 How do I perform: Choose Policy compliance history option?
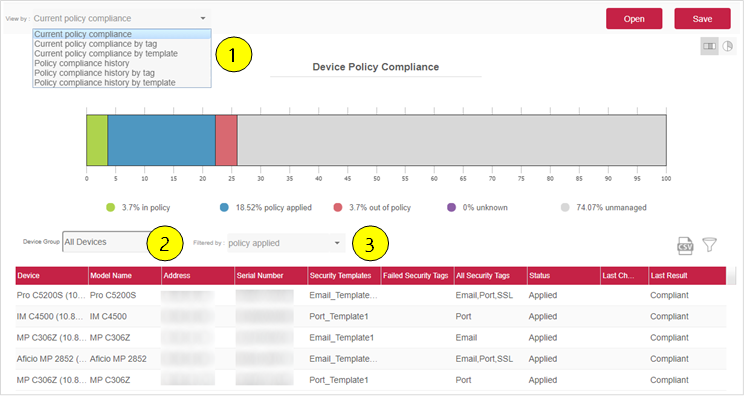tap(122, 63)
